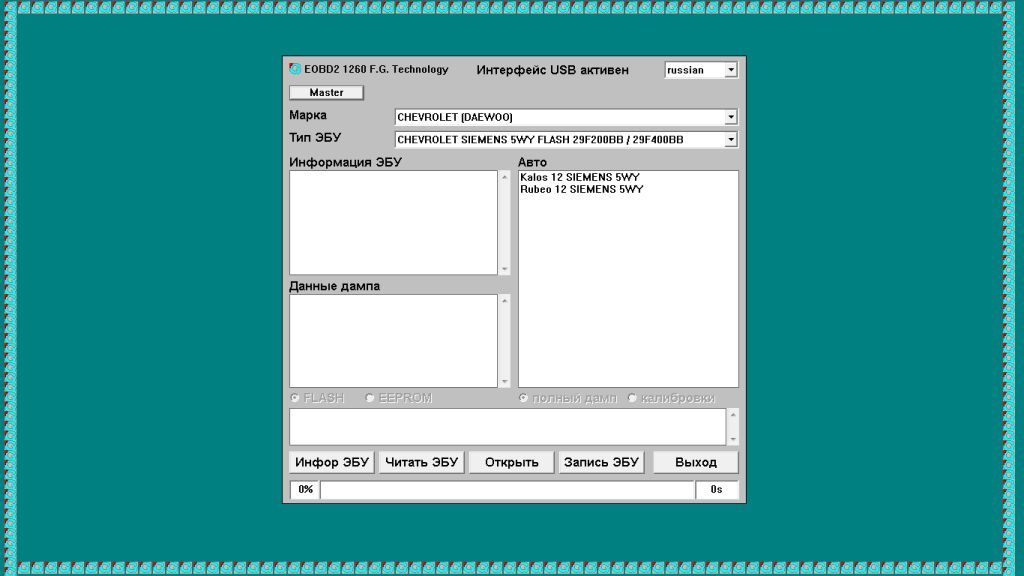1024x576 pixels.
Task: Click scroll up arrow of log area
Action: pyautogui.click(x=733, y=415)
